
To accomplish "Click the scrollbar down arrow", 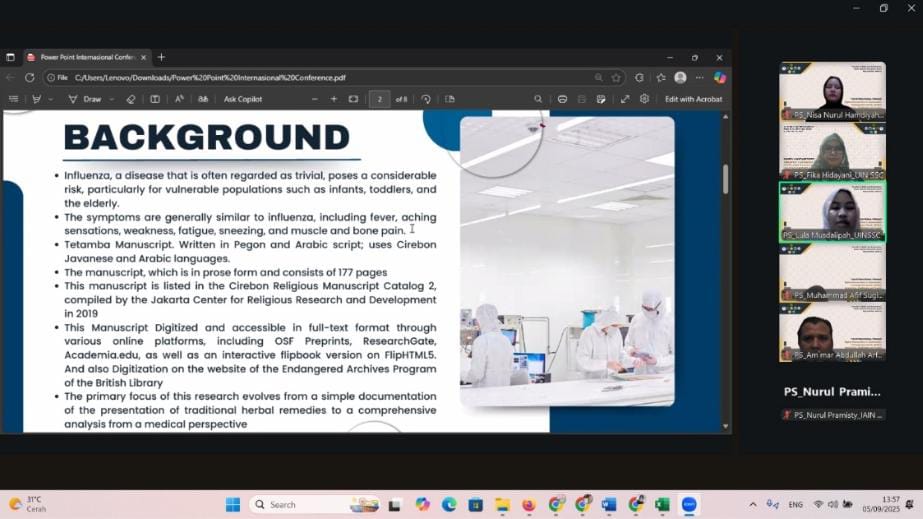I will [x=725, y=426].
